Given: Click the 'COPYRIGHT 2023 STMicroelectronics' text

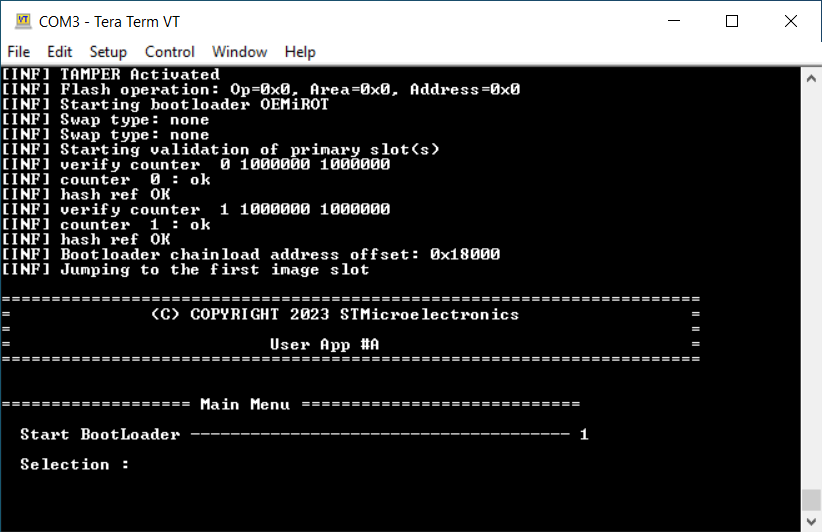Looking at the screenshot, I should click(354, 314).
